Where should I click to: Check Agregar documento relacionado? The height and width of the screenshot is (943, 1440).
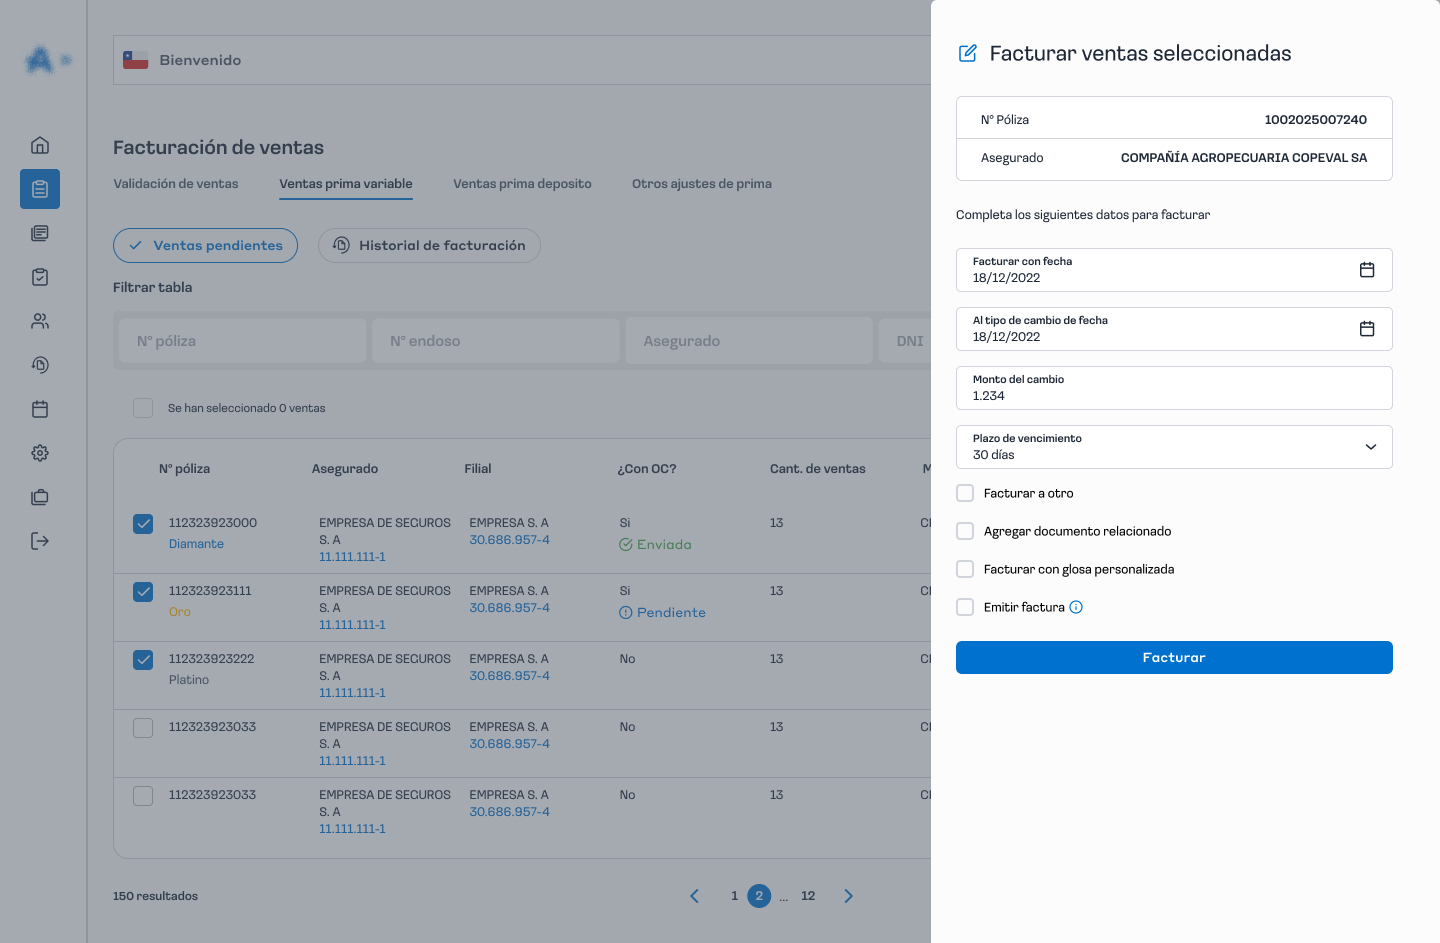(965, 531)
